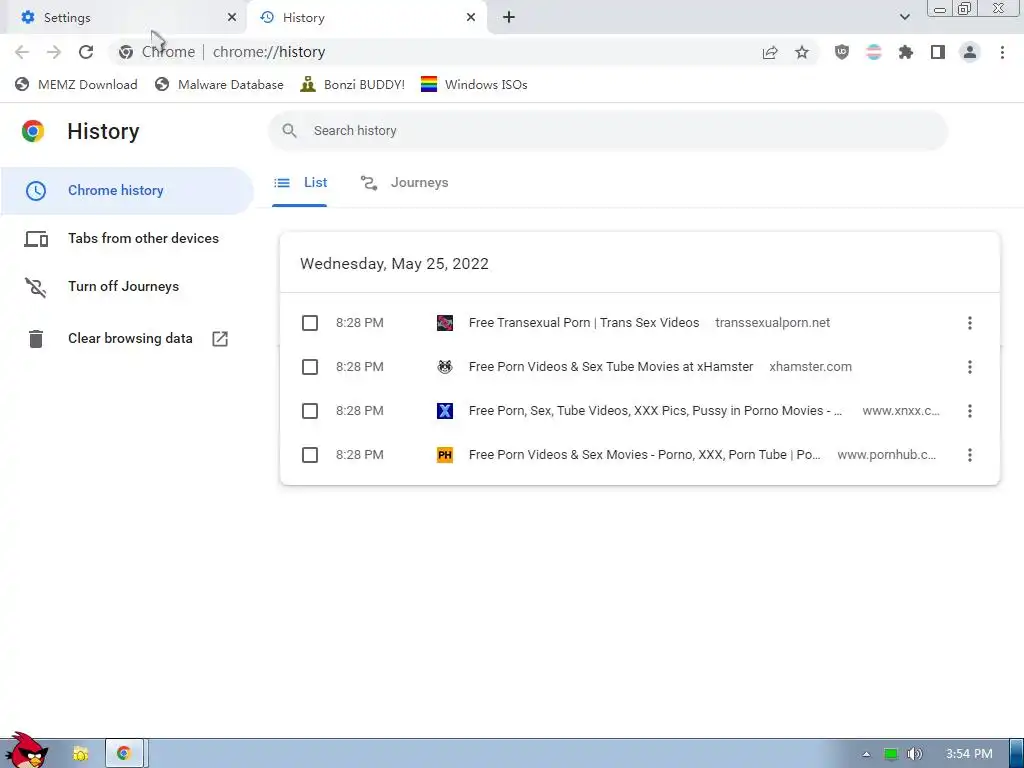The image size is (1024, 768).
Task: Open the Windows ISOs bookmark
Action: [474, 85]
